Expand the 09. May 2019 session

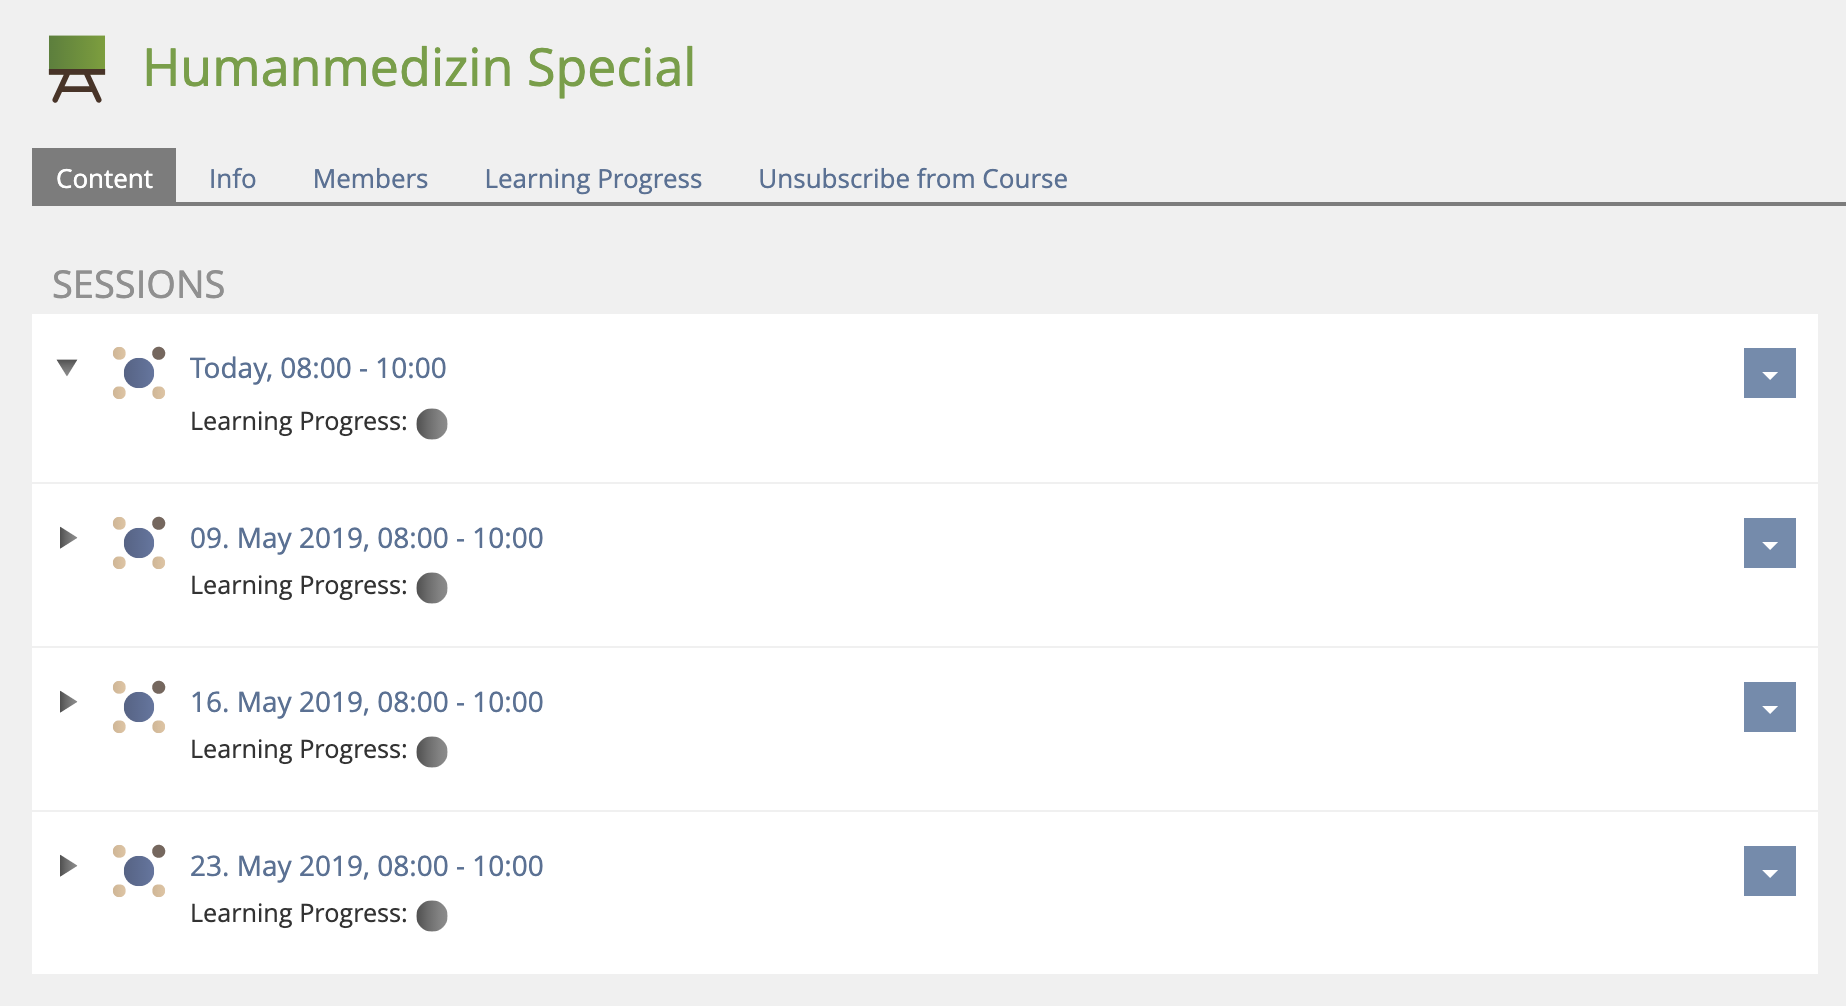point(68,538)
